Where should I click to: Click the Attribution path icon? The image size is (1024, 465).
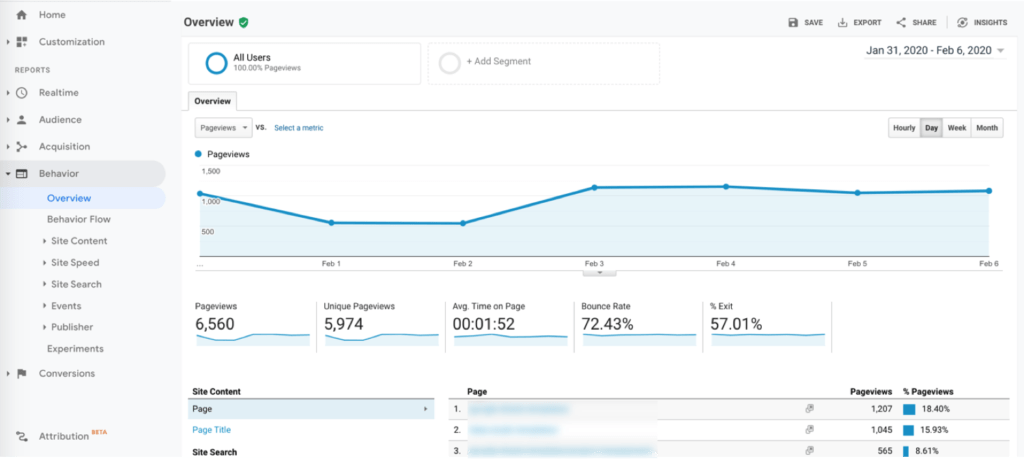(22, 436)
